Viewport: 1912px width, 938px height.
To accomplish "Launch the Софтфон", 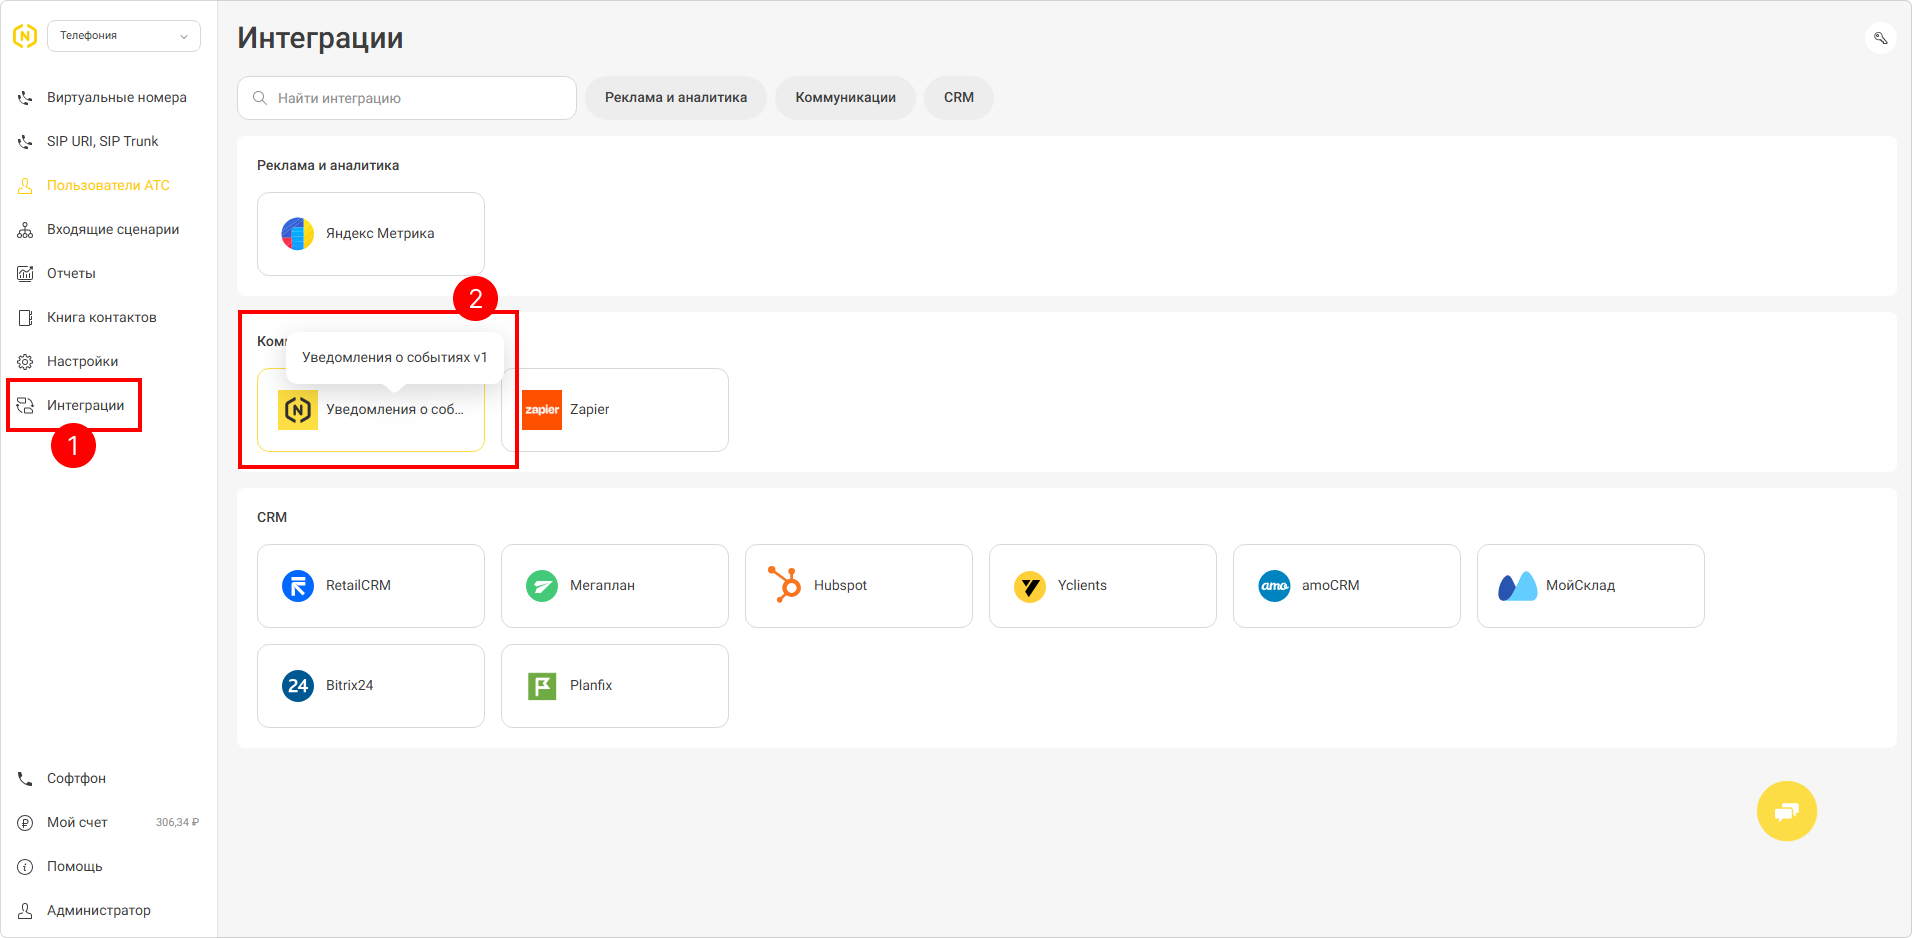I will (76, 779).
